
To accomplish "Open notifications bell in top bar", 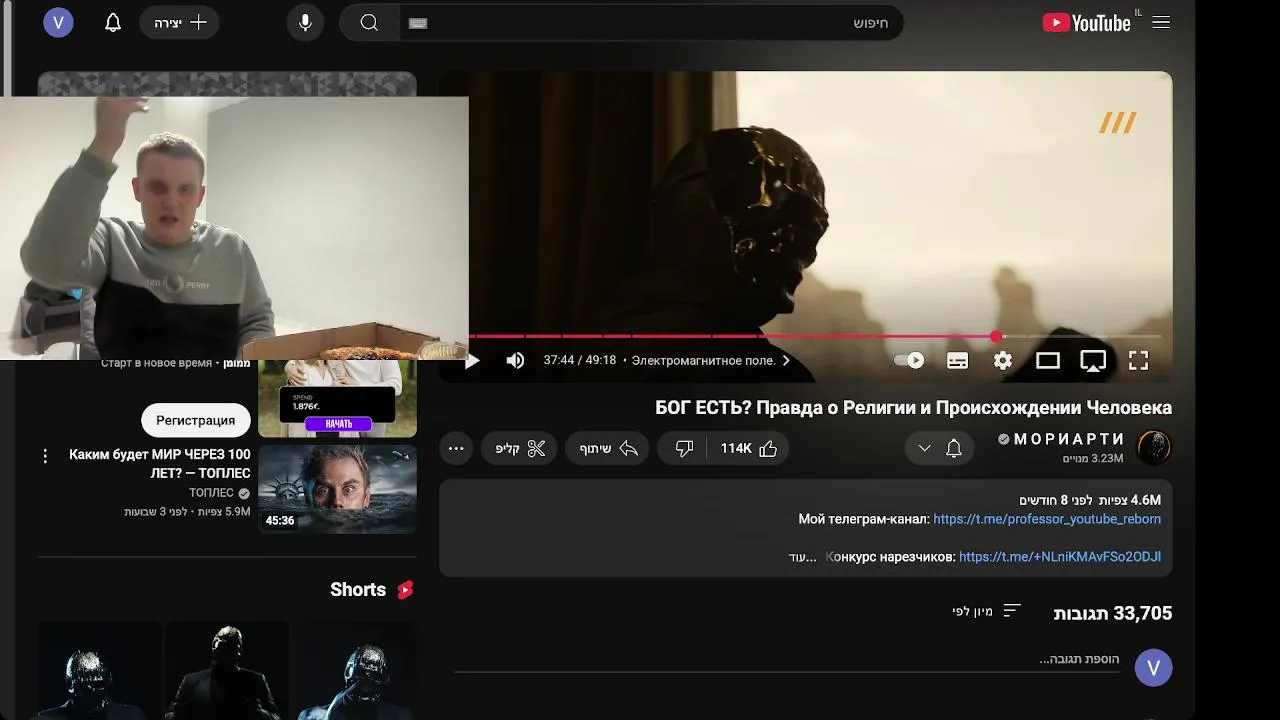I will pyautogui.click(x=113, y=23).
